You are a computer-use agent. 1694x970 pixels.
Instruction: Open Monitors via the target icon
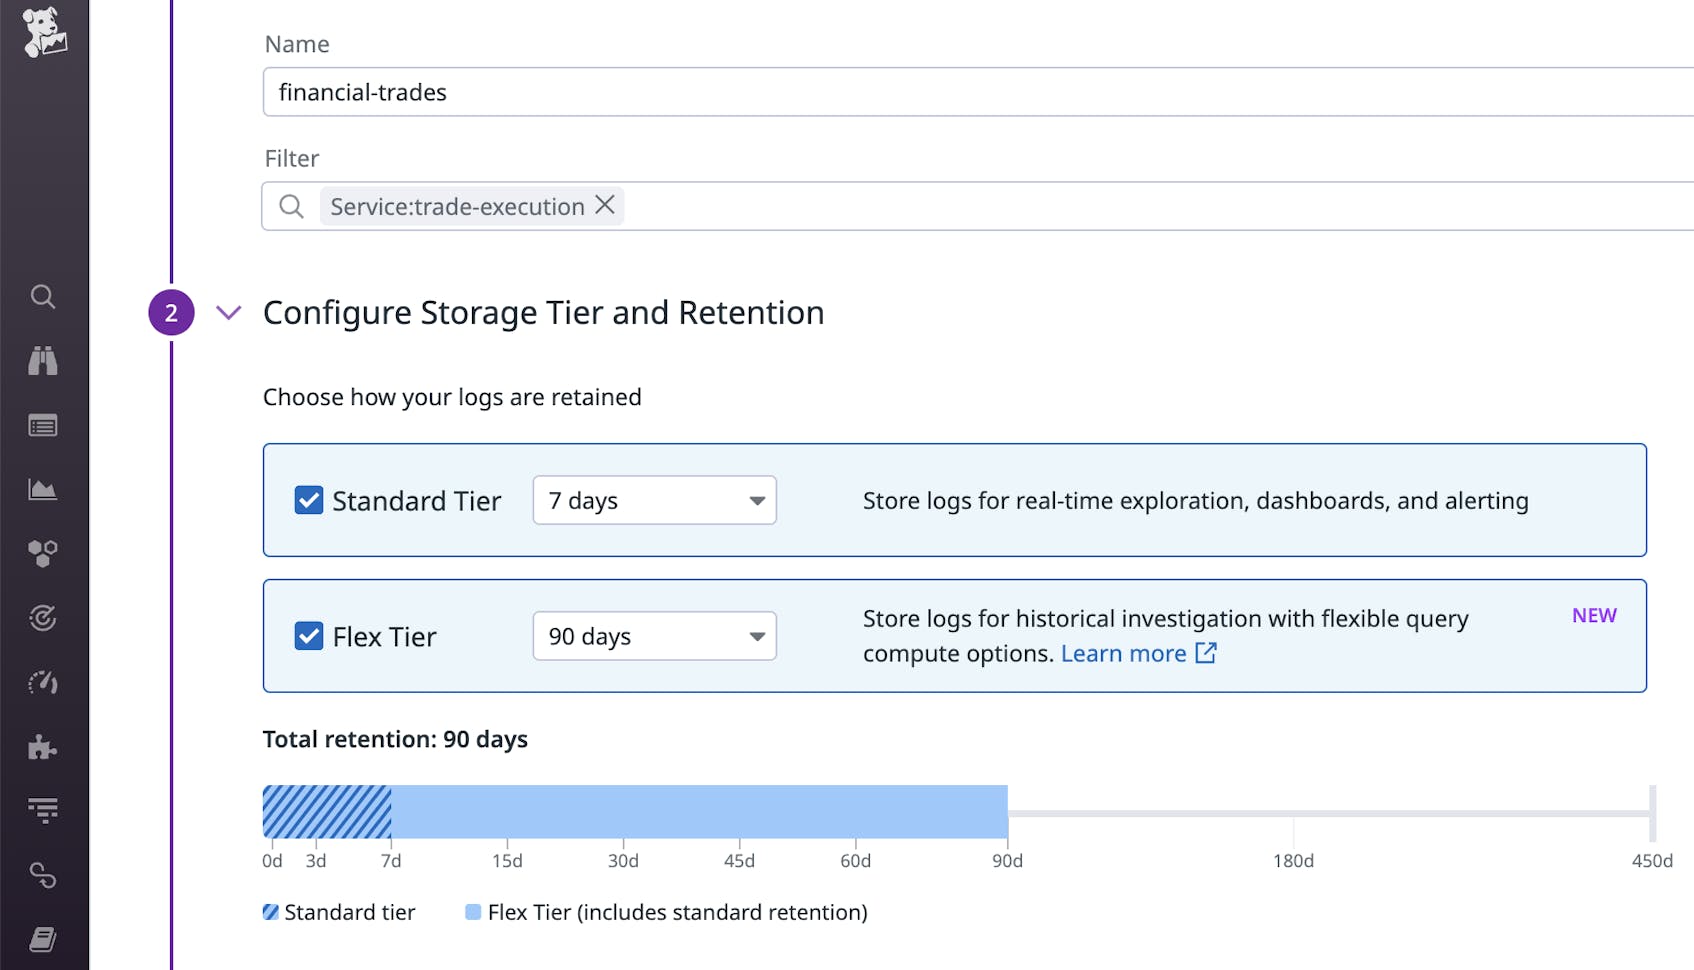(x=44, y=617)
